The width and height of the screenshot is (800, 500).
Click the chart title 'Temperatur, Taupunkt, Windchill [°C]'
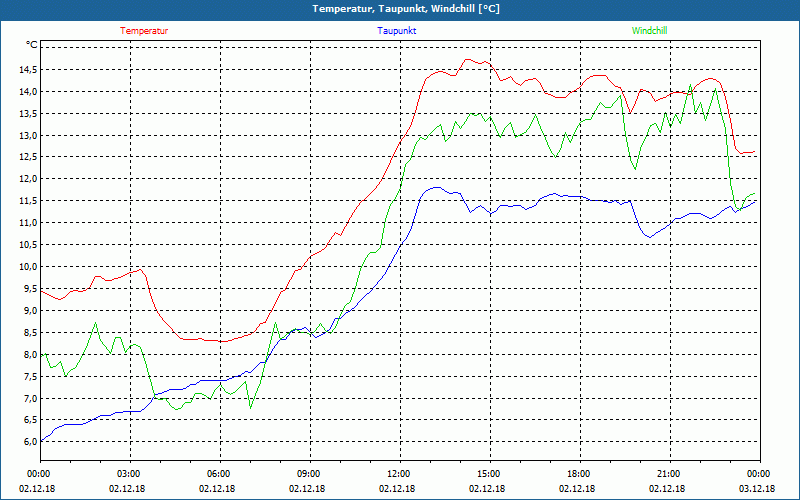(x=406, y=9)
